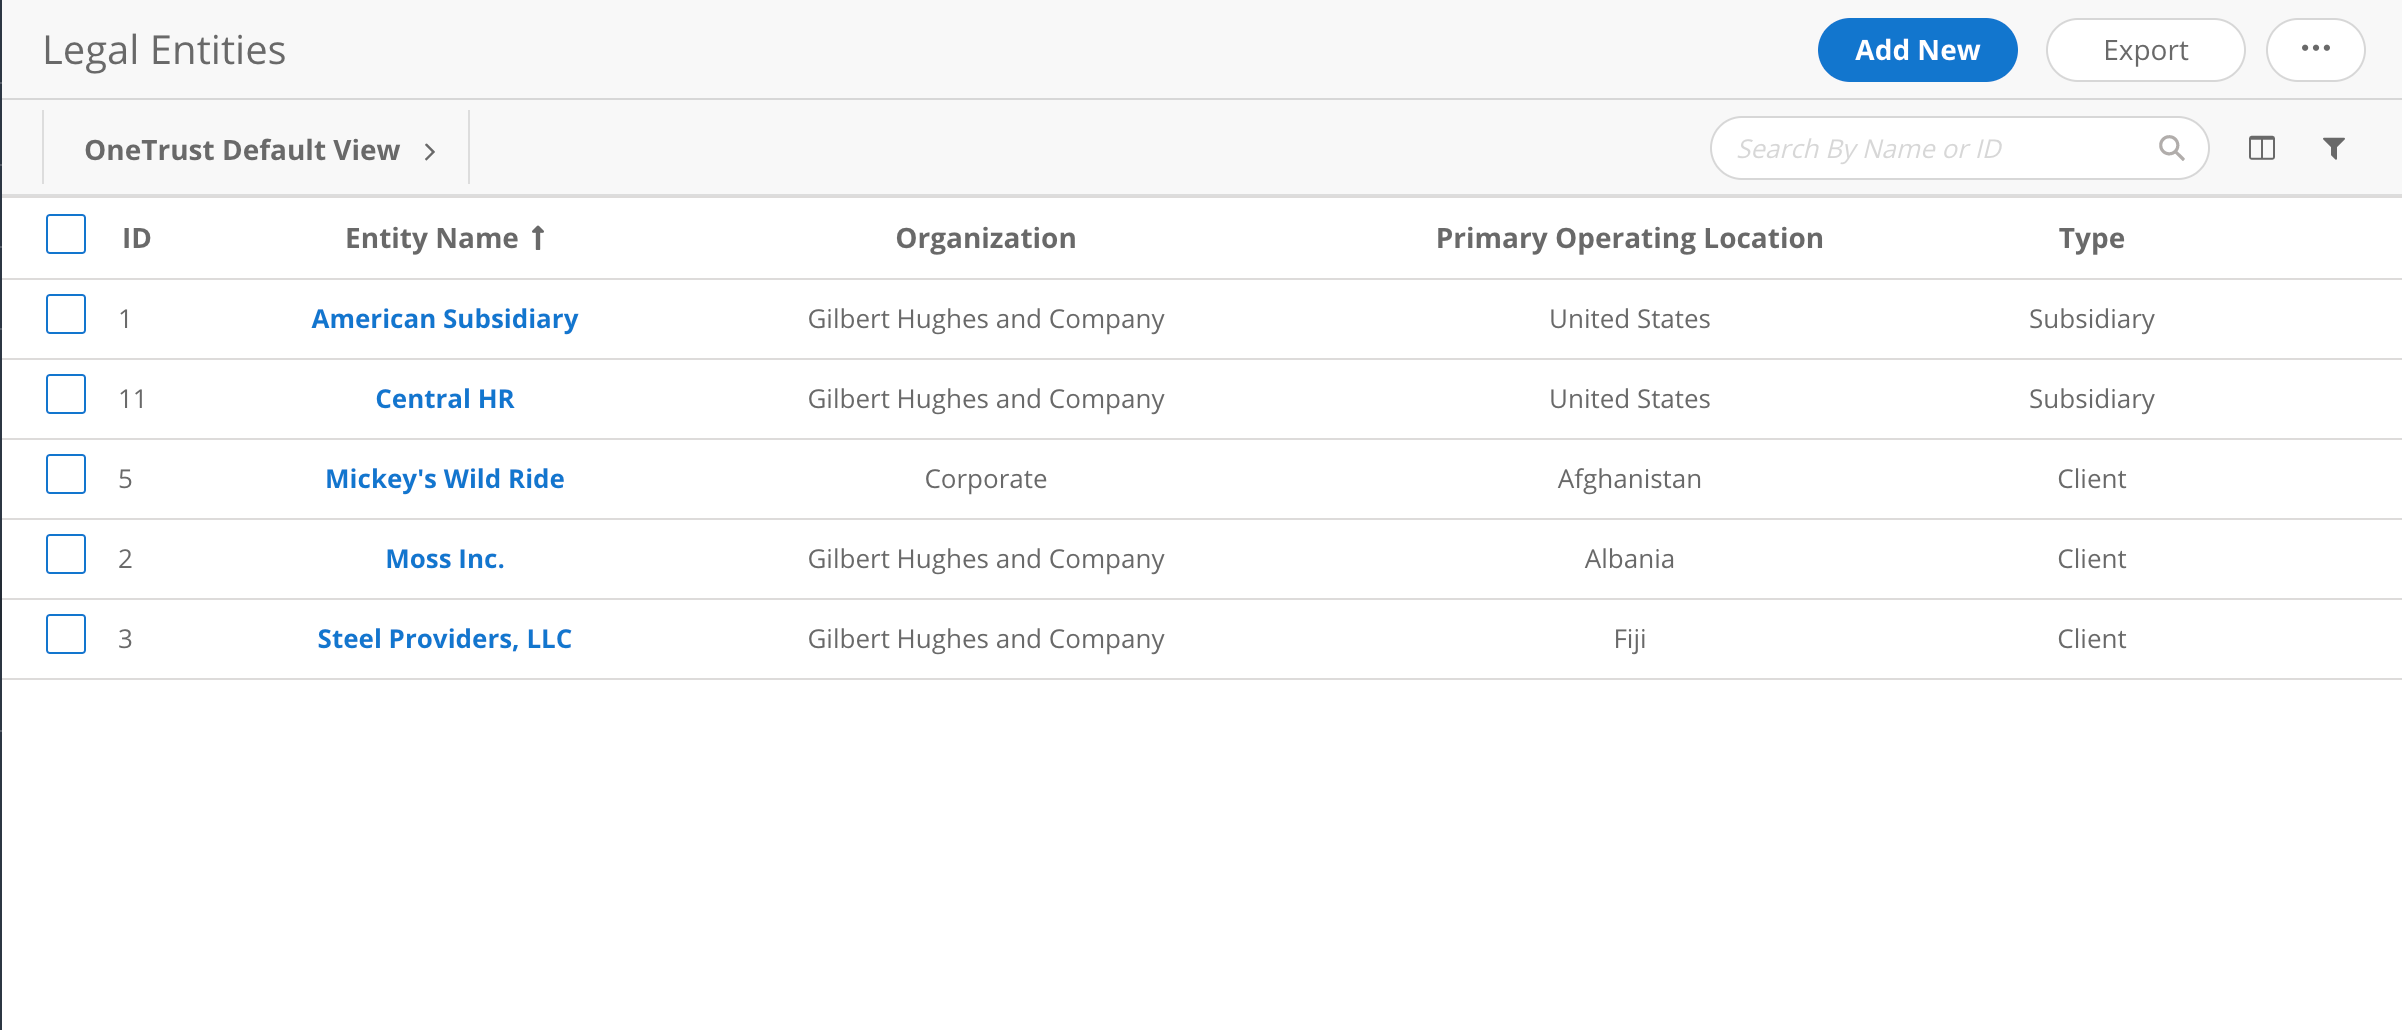
Task: Click the sort arrow next to Entity Name
Action: [x=537, y=237]
